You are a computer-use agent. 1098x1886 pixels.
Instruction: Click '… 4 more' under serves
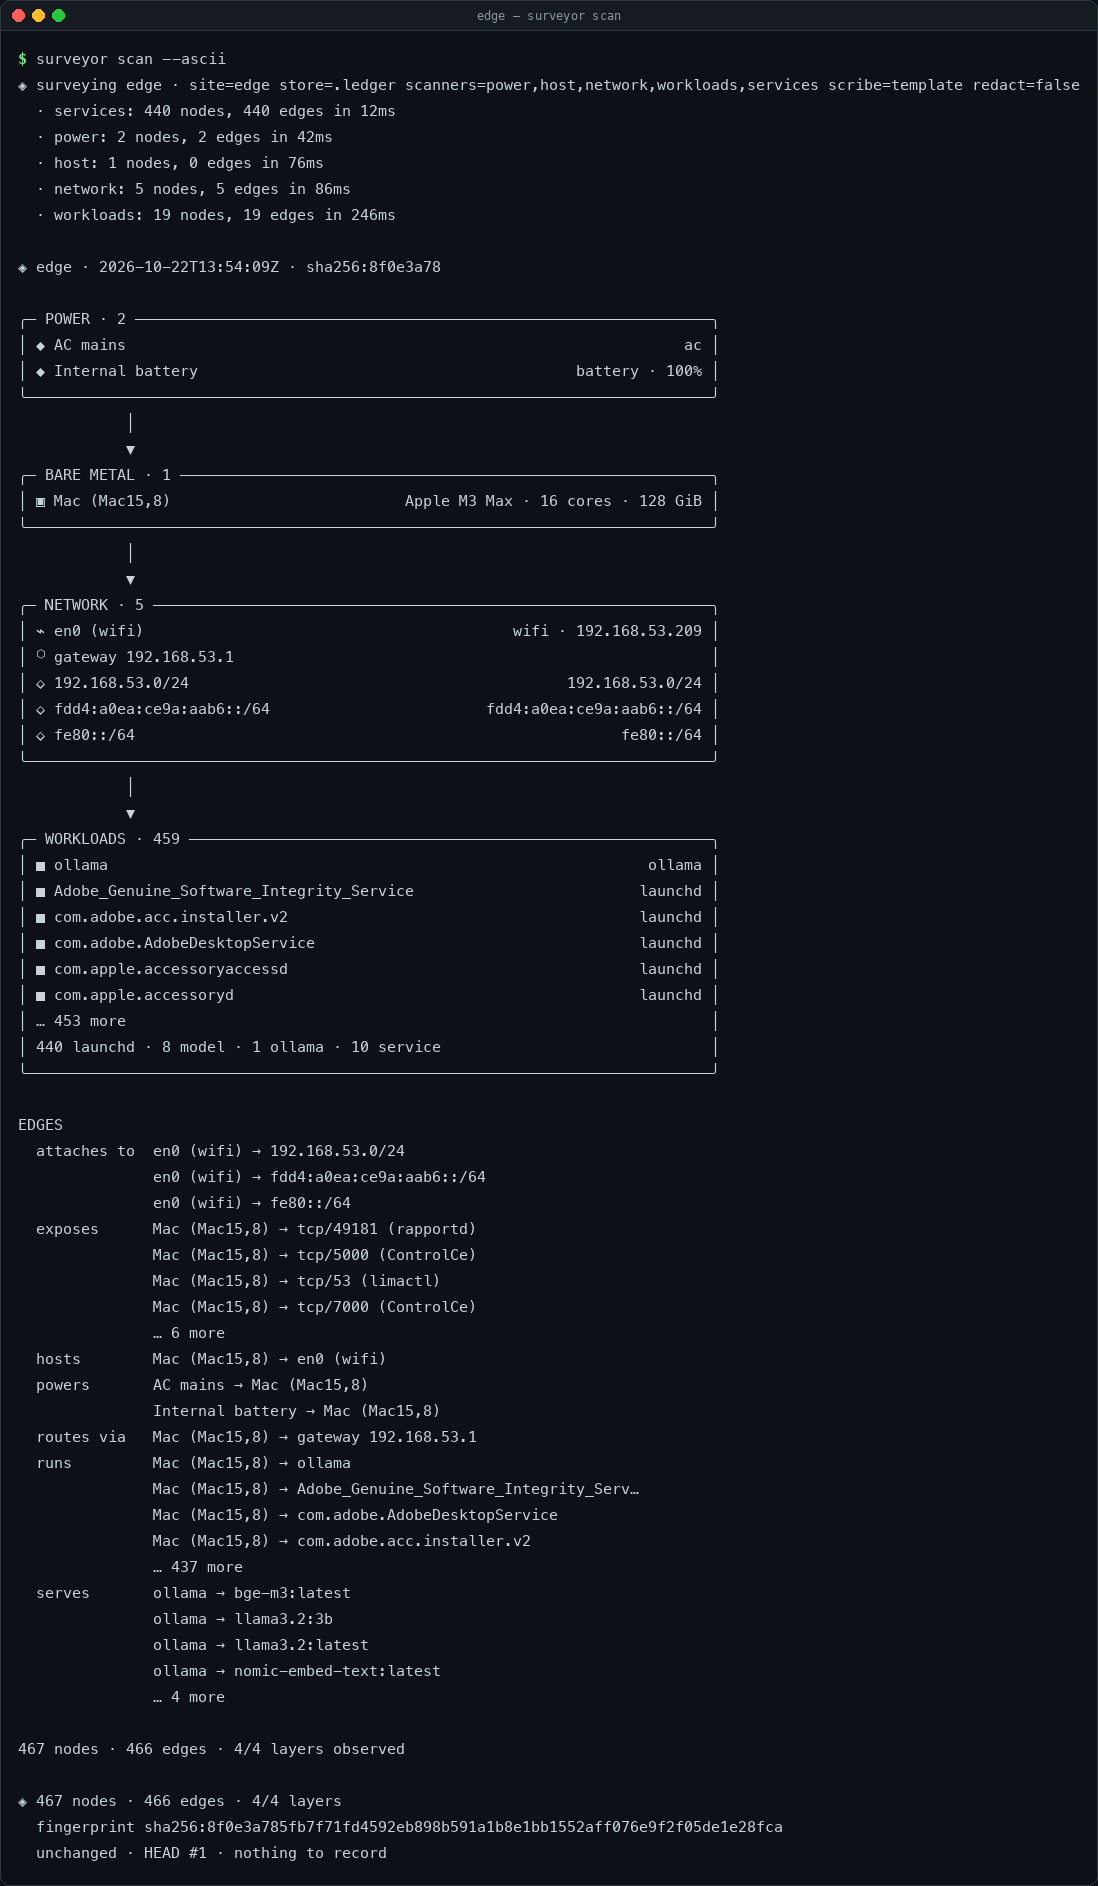[189, 1697]
